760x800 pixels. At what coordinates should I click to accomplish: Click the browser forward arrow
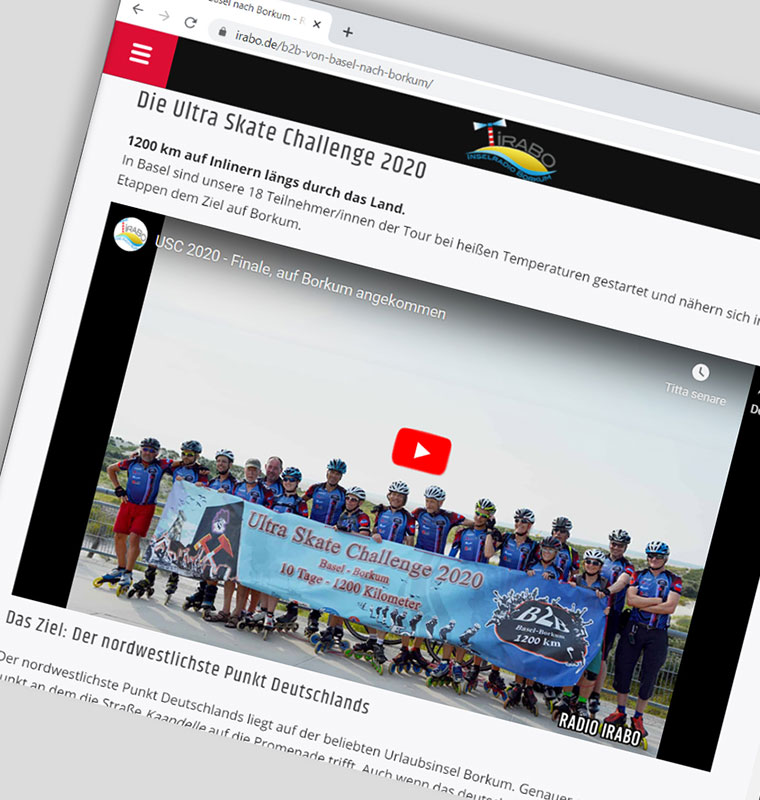[164, 16]
